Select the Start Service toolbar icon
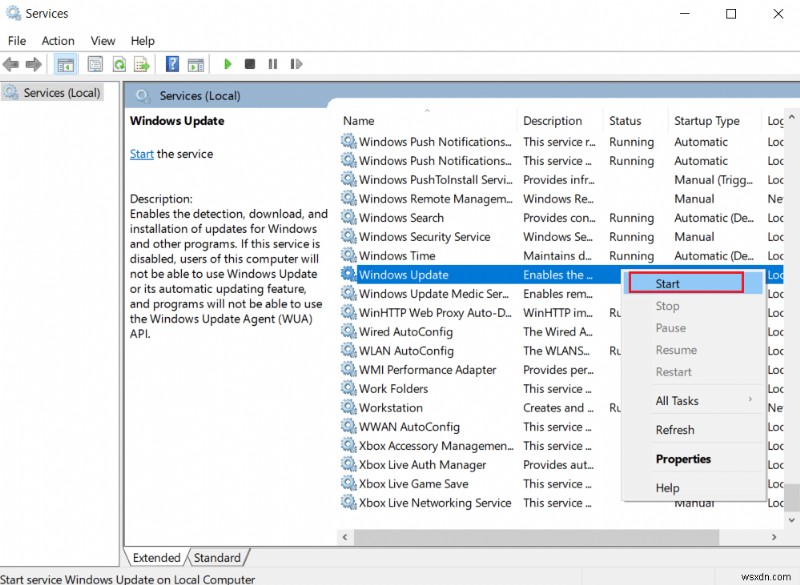 coord(227,64)
